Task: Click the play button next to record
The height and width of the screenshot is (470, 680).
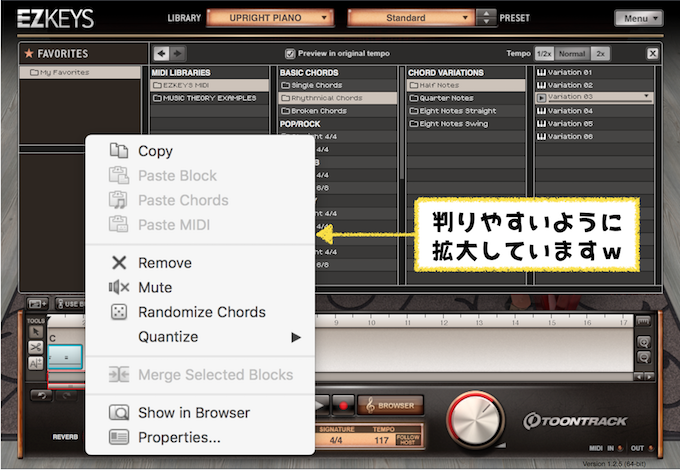Action: (321, 405)
